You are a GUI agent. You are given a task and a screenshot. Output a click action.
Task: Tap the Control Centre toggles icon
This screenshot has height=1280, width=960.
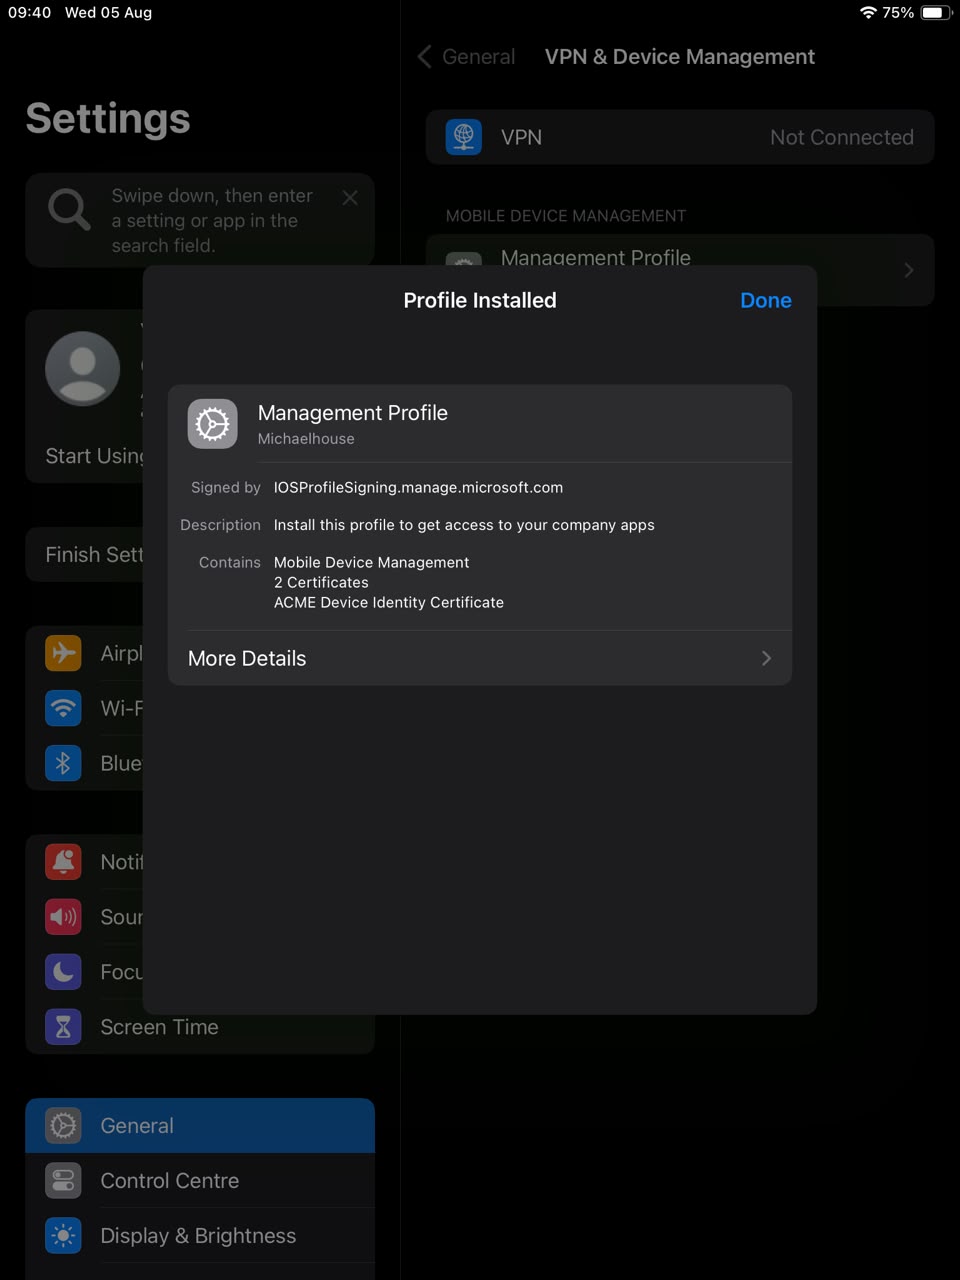(x=63, y=1180)
